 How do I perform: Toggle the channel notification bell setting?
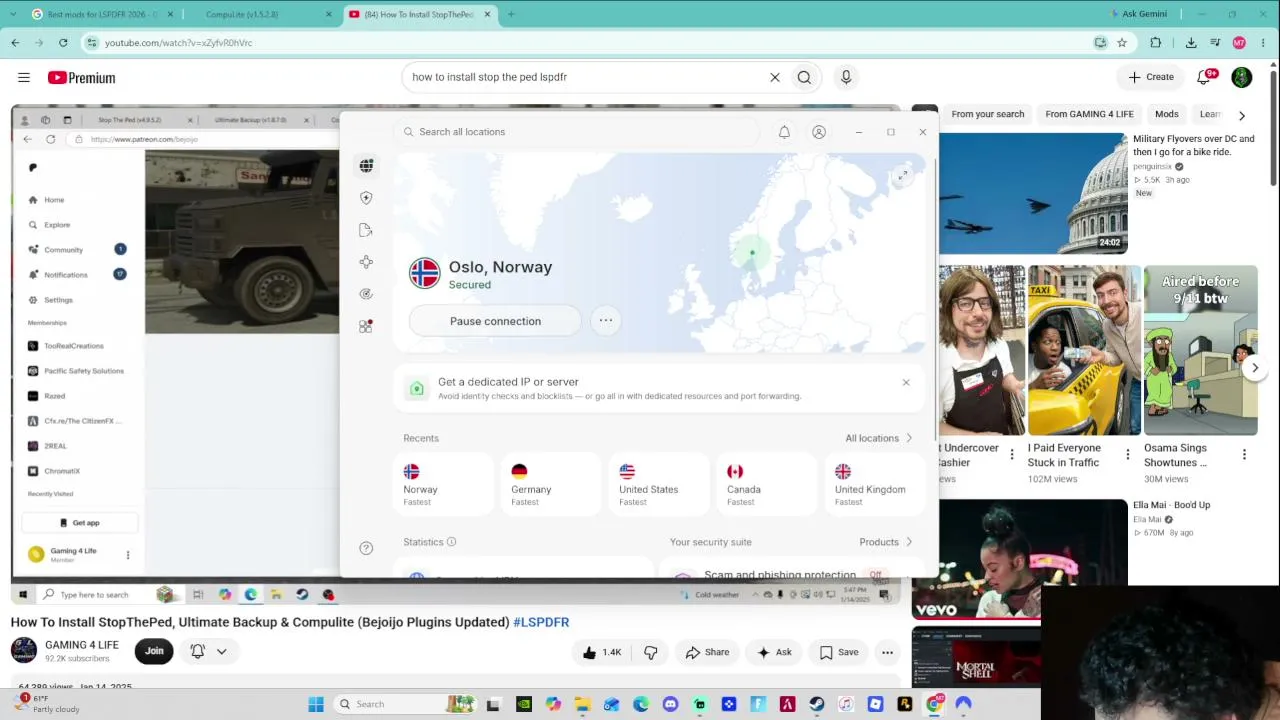(198, 651)
